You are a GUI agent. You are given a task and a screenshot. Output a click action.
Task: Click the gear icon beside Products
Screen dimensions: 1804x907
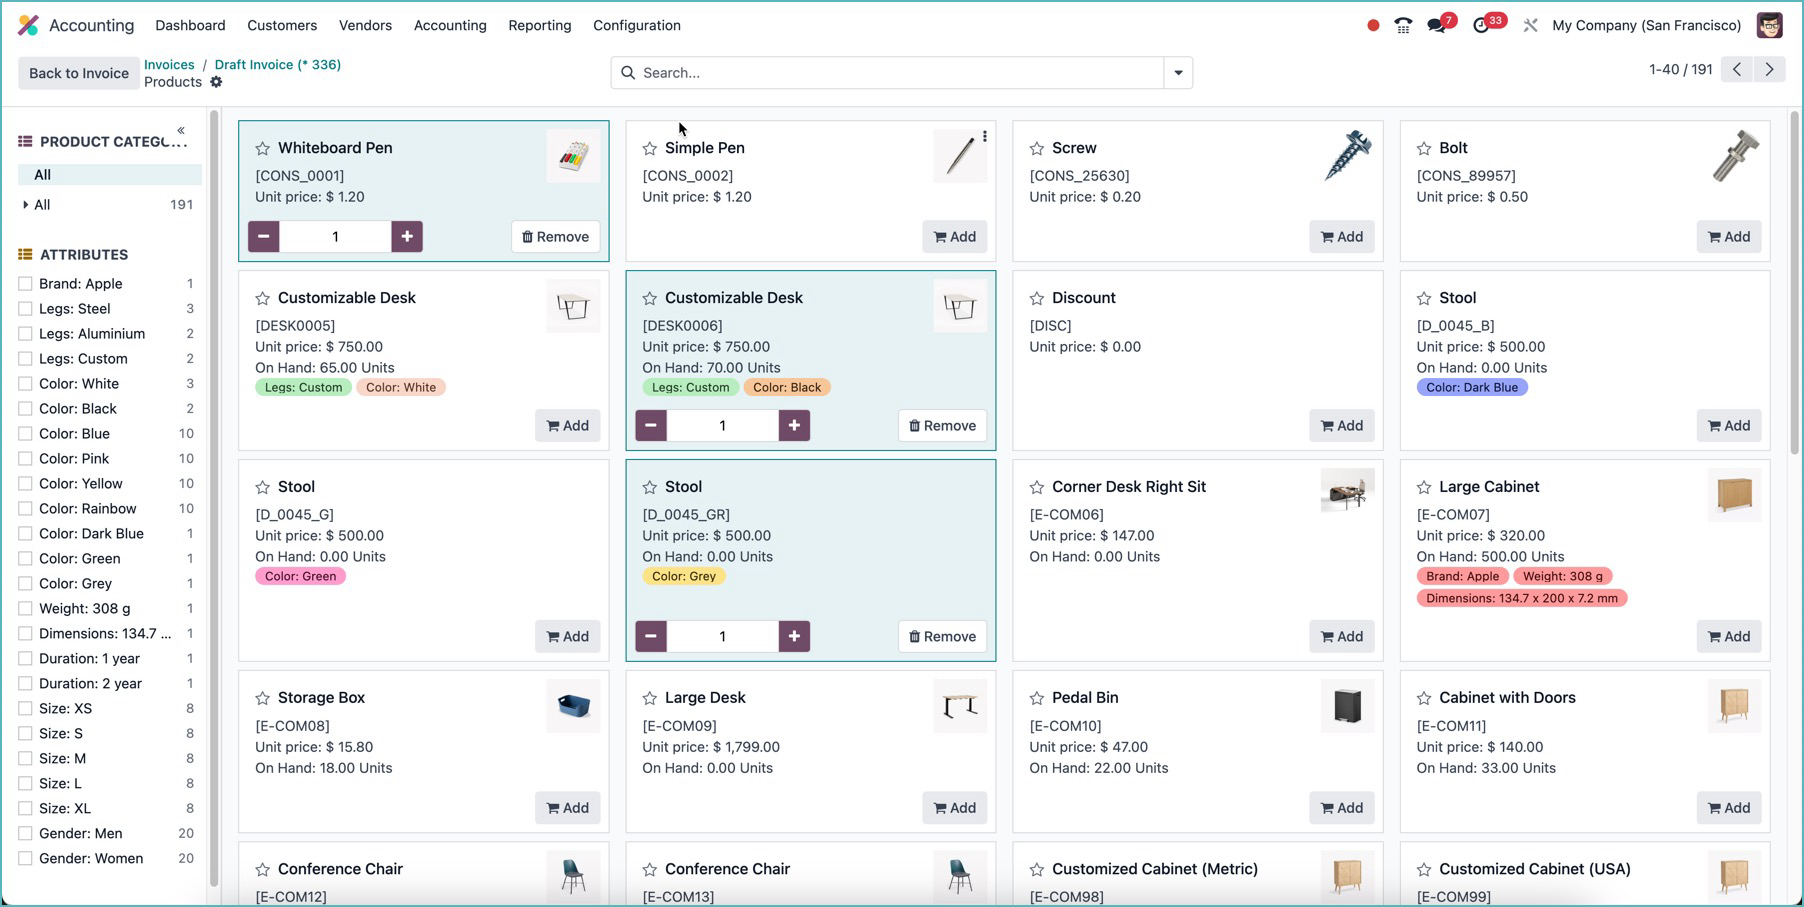[216, 82]
